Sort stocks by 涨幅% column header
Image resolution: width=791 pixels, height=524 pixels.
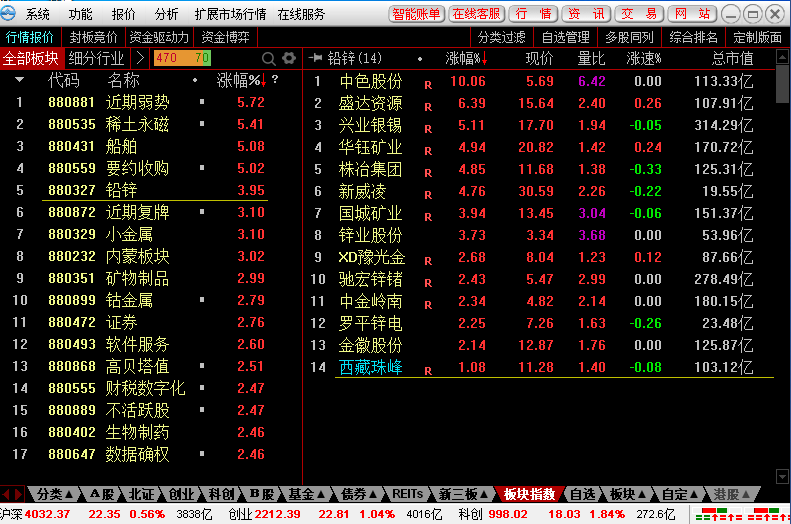pyautogui.click(x=466, y=59)
